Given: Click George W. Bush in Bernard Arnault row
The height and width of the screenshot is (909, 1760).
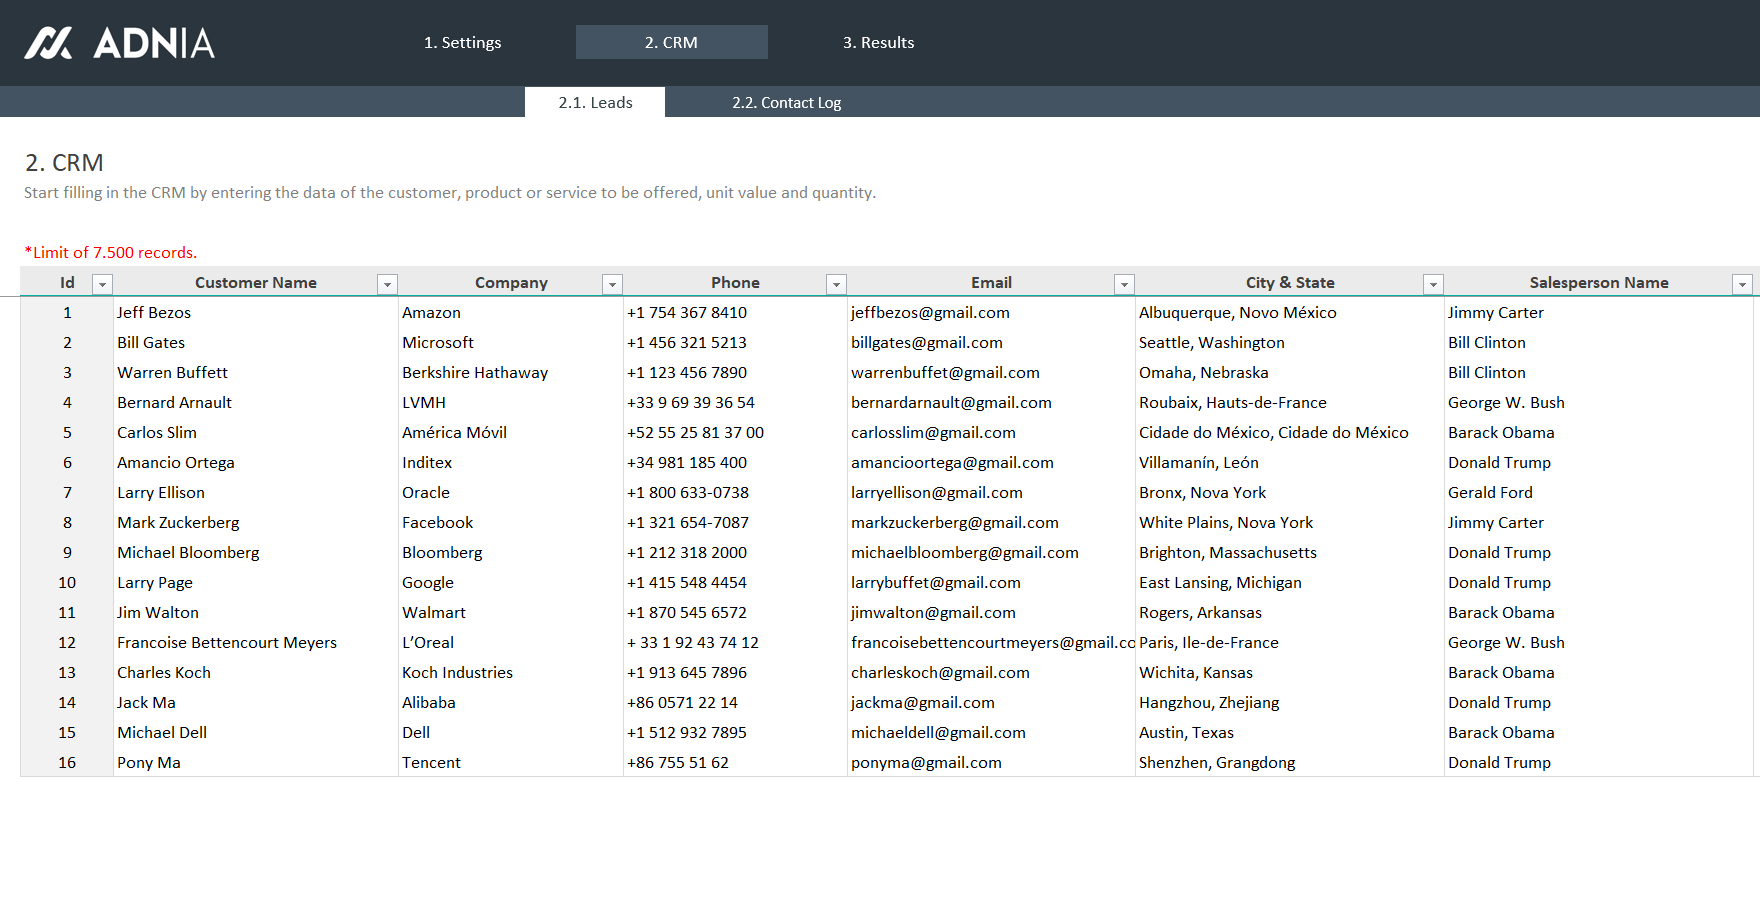Looking at the screenshot, I should [x=1598, y=402].
